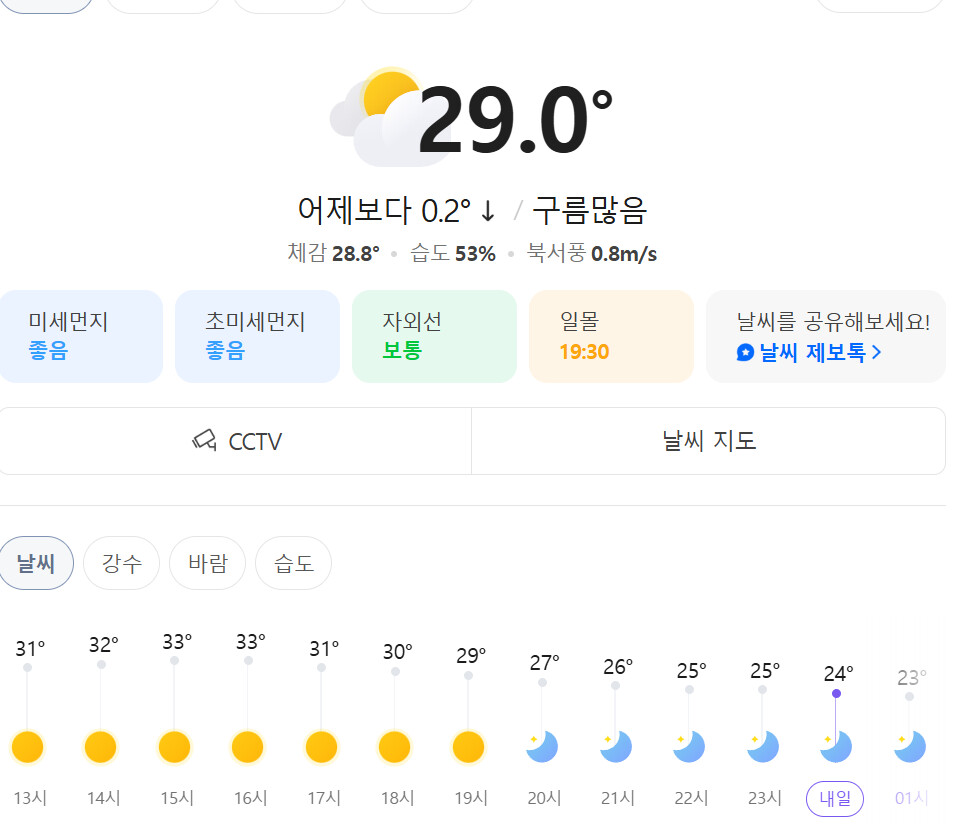Switch to the 습도 tab

(x=293, y=563)
